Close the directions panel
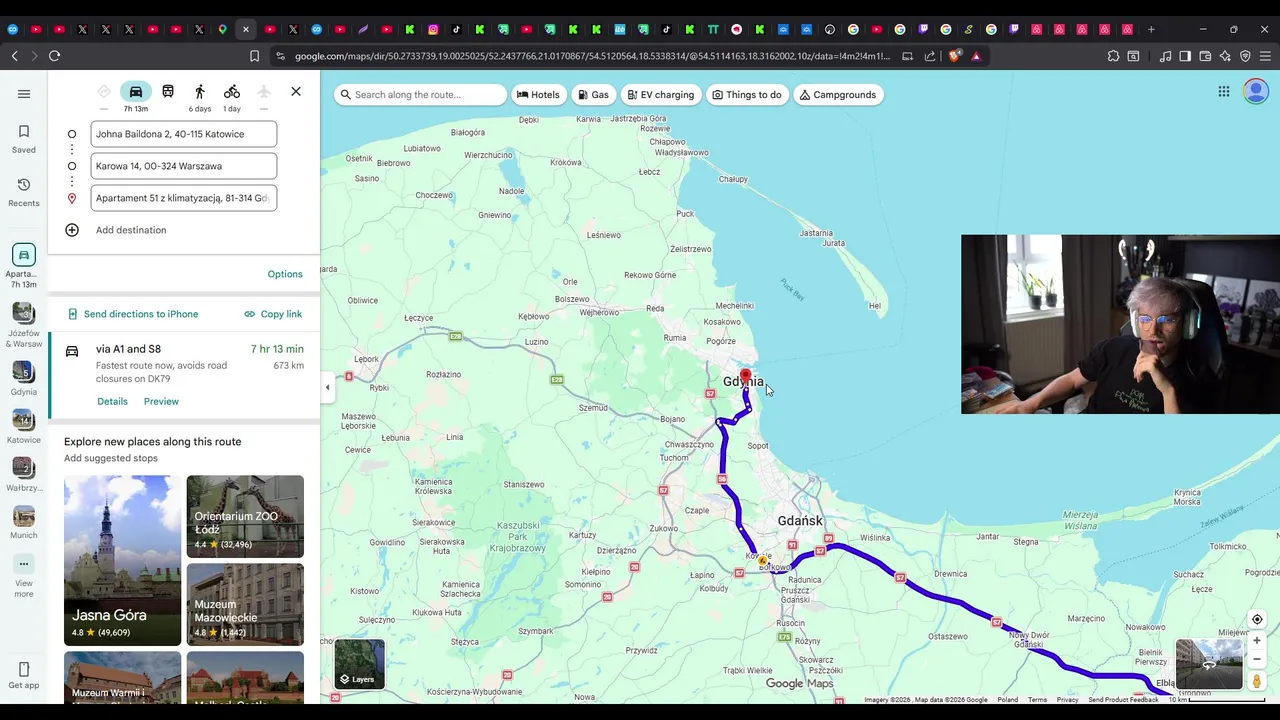The height and width of the screenshot is (720, 1280). pos(296,92)
